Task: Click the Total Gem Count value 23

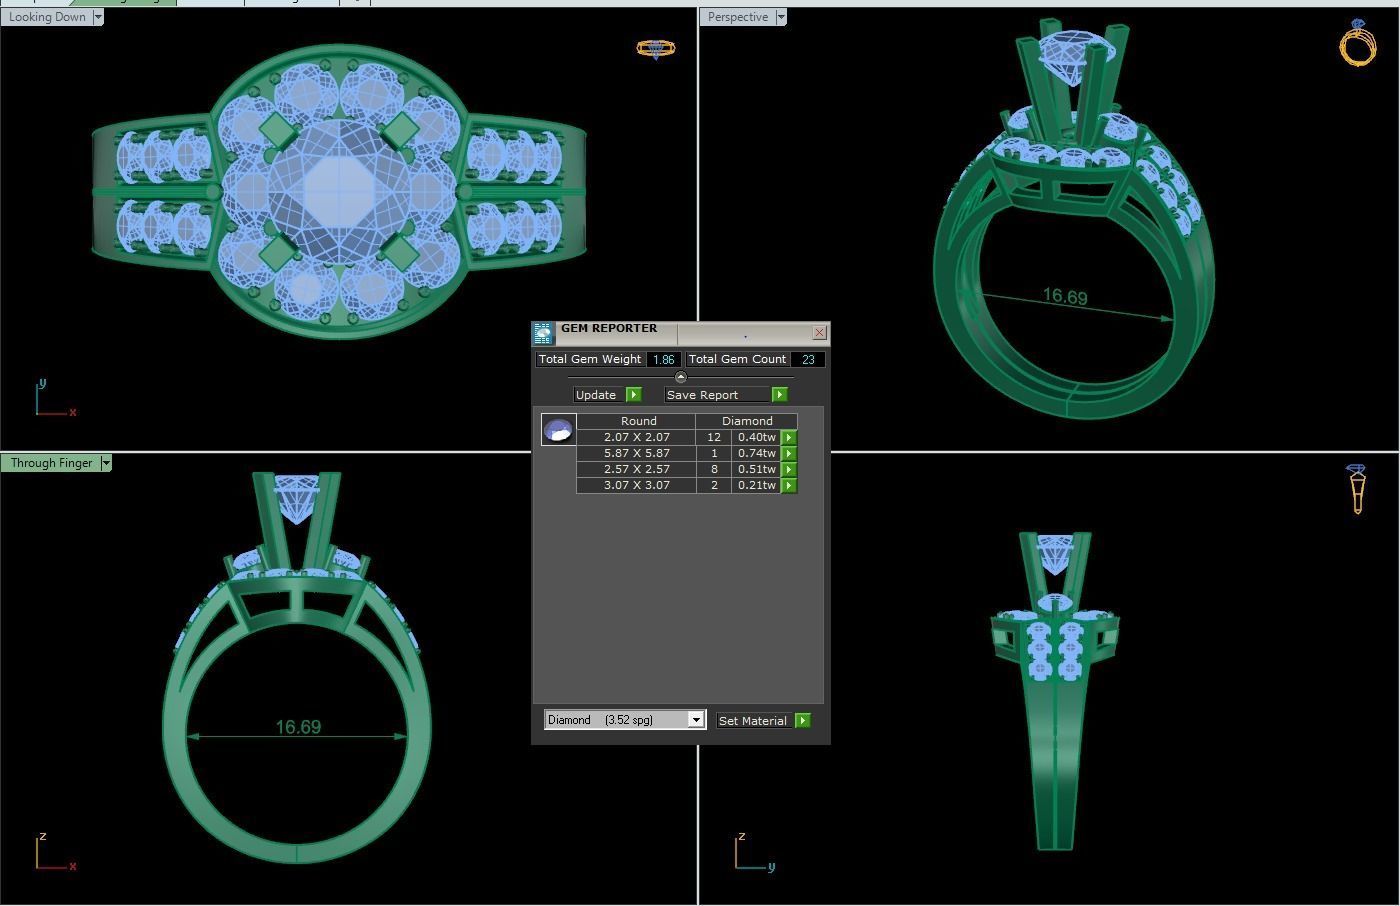Action: click(x=807, y=359)
